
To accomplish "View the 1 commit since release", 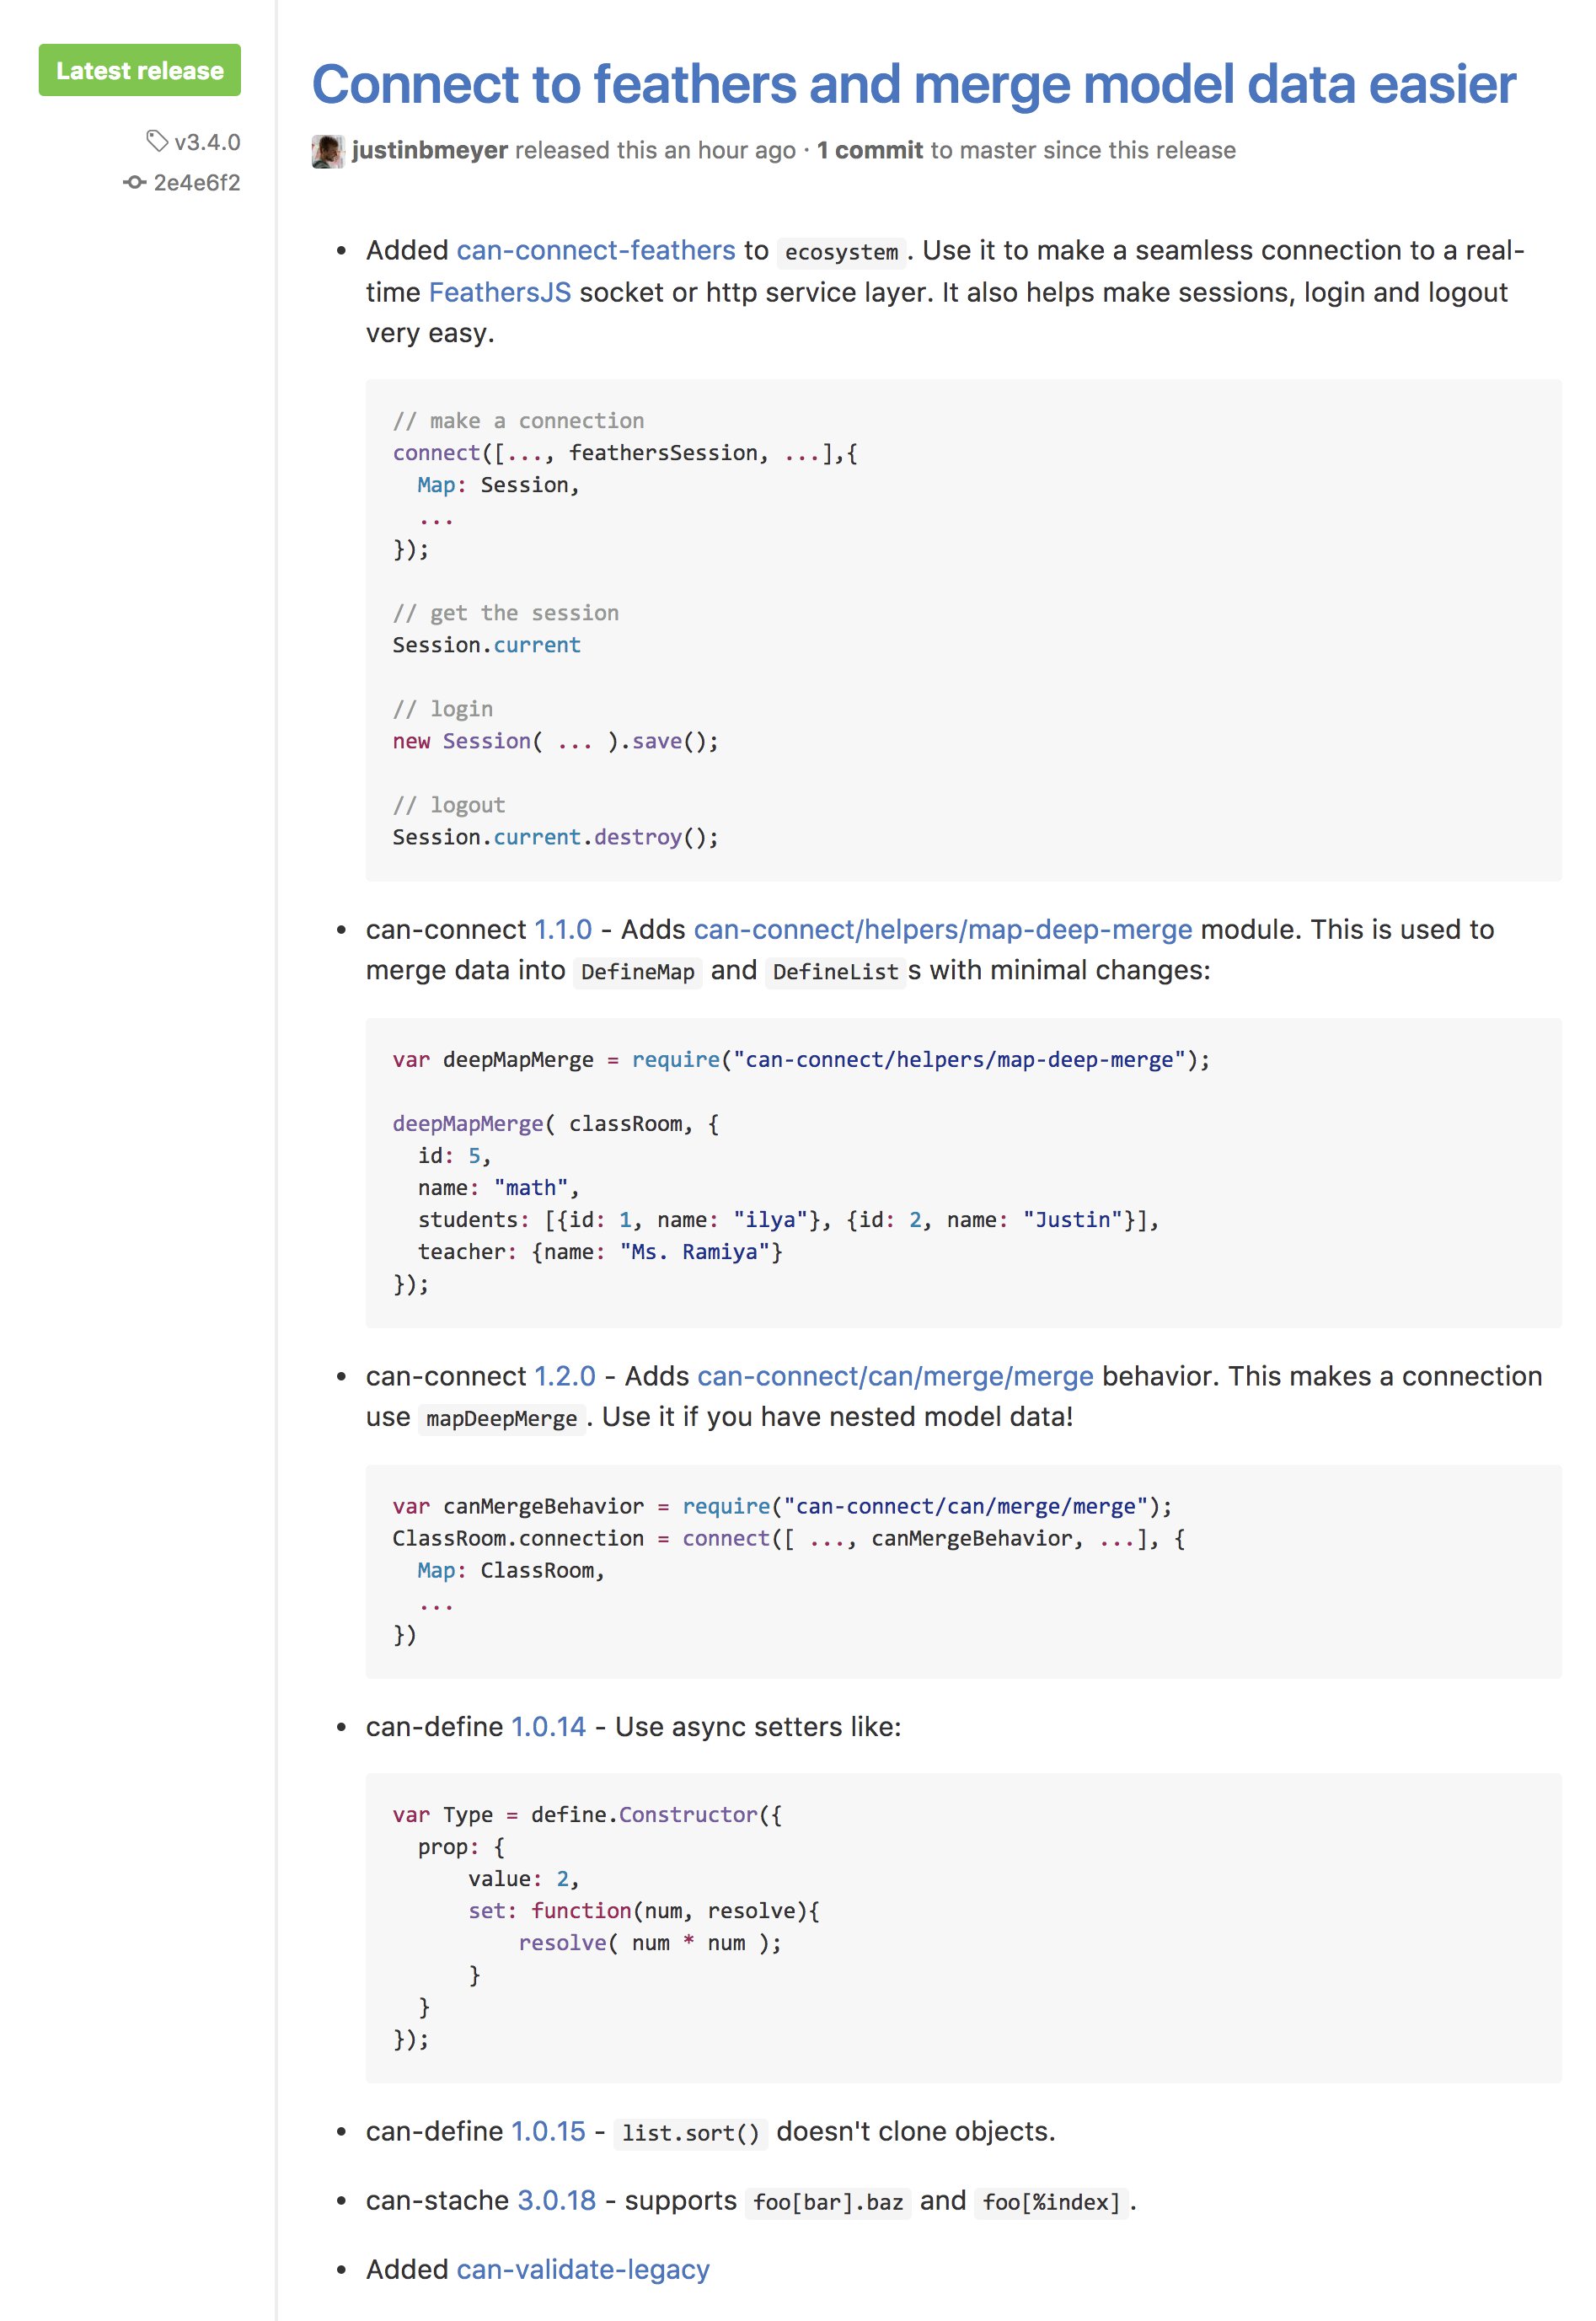I will (869, 150).
